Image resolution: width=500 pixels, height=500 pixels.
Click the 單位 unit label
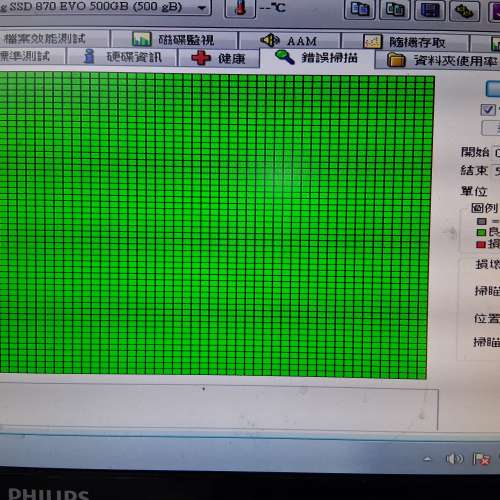click(x=474, y=191)
